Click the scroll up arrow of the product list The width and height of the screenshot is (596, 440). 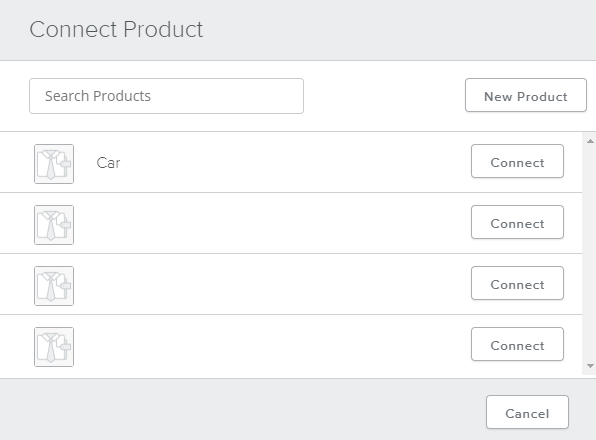coord(590,141)
